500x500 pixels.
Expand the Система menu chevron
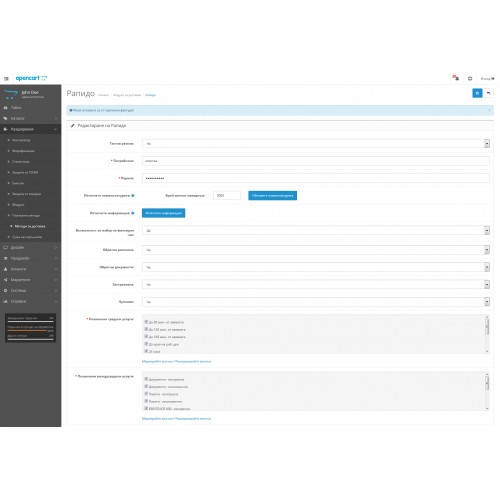[56, 291]
